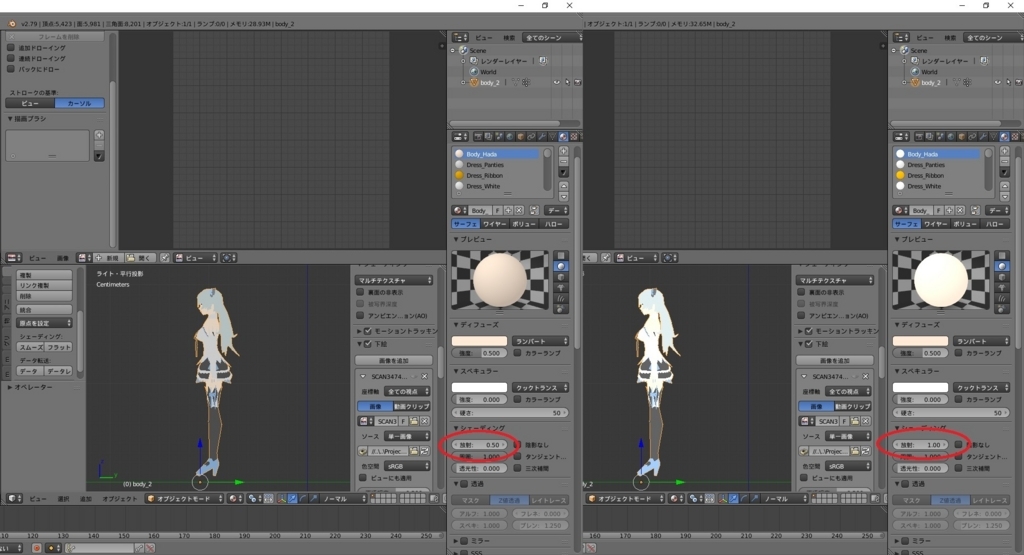Open Texture properties tab in left window
The width and height of the screenshot is (1024, 555).
click(x=574, y=136)
